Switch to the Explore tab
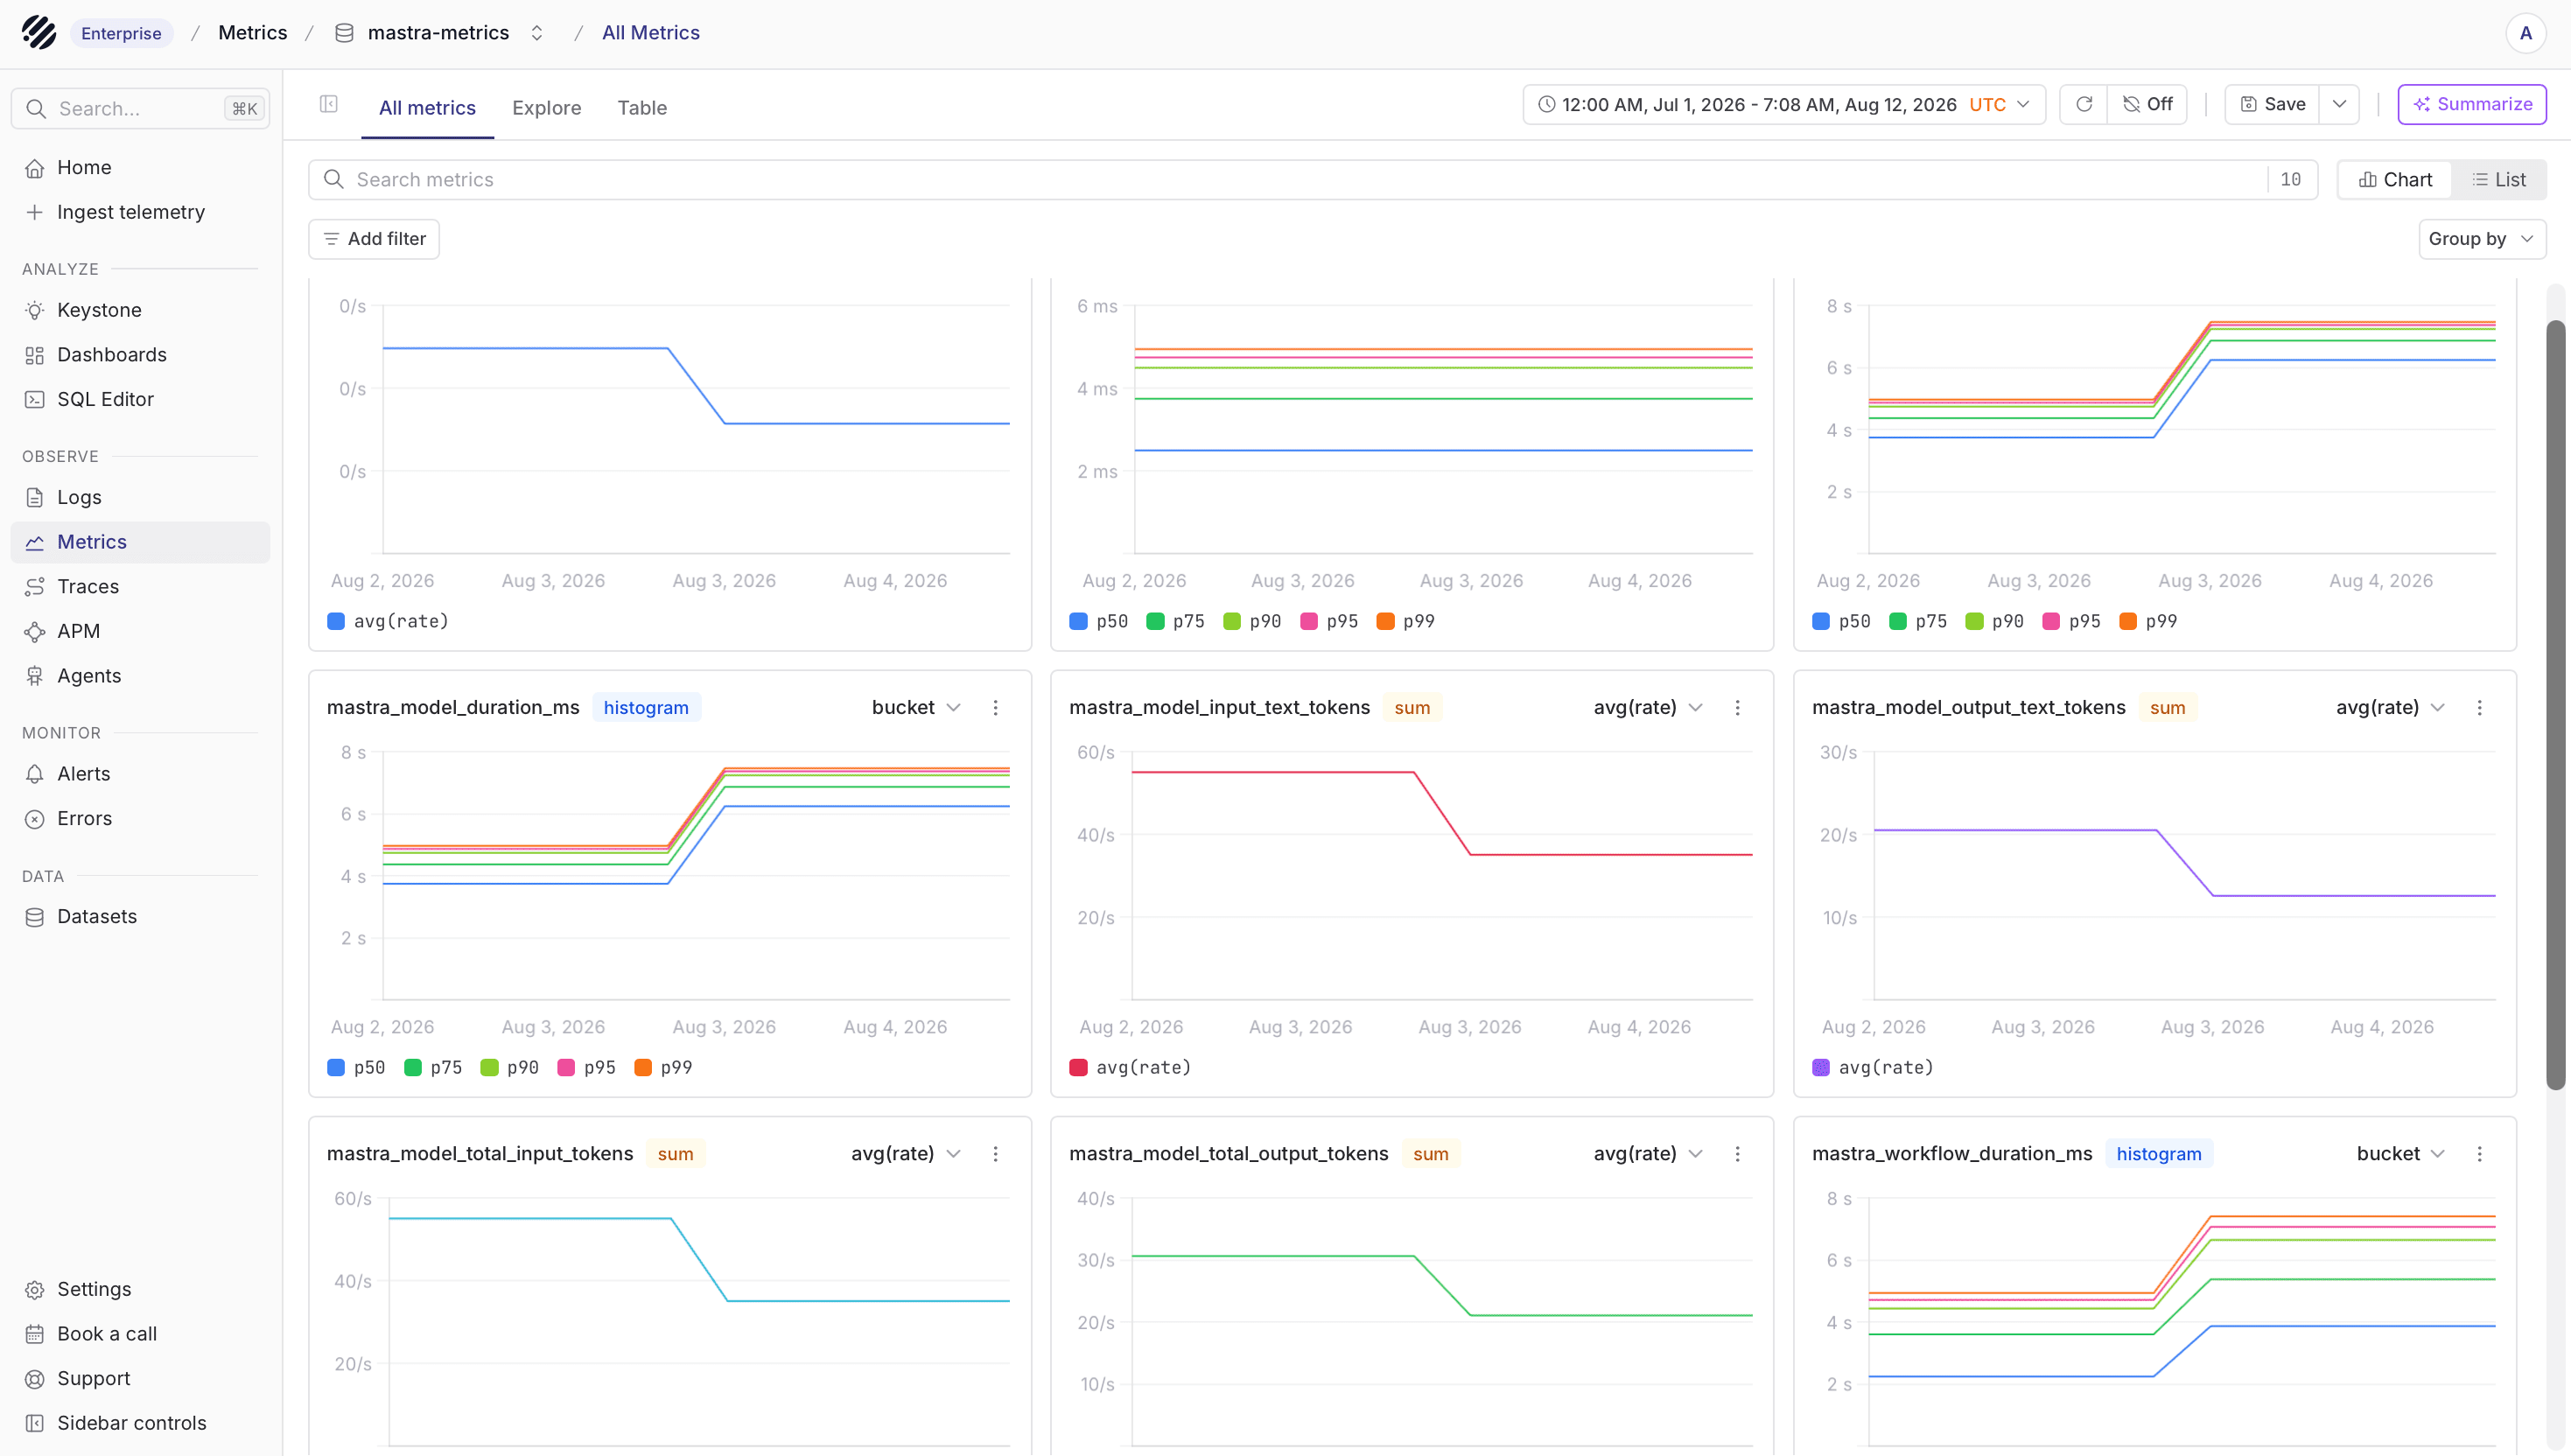Image resolution: width=2571 pixels, height=1456 pixels. (x=546, y=108)
